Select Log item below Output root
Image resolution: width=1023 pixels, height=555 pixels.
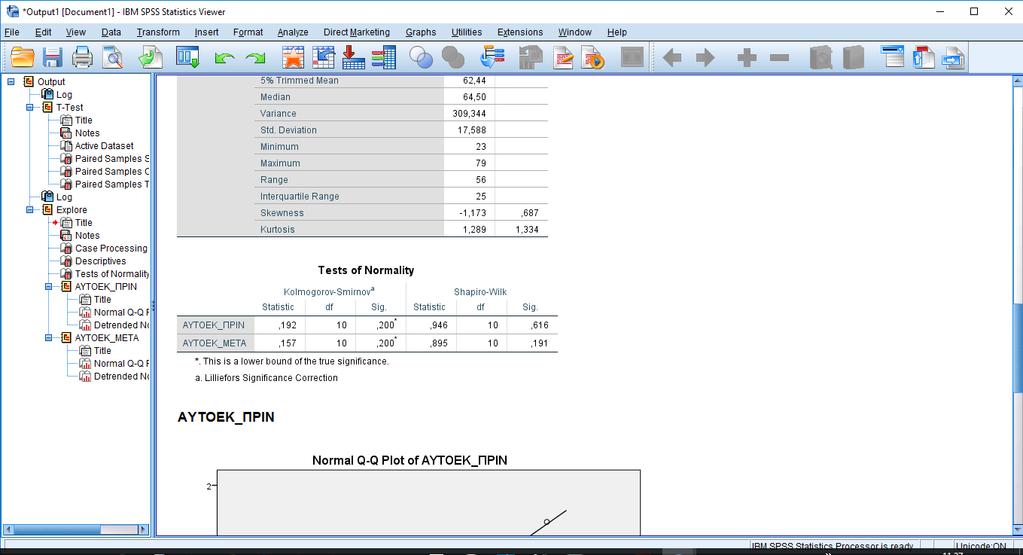tap(64, 95)
